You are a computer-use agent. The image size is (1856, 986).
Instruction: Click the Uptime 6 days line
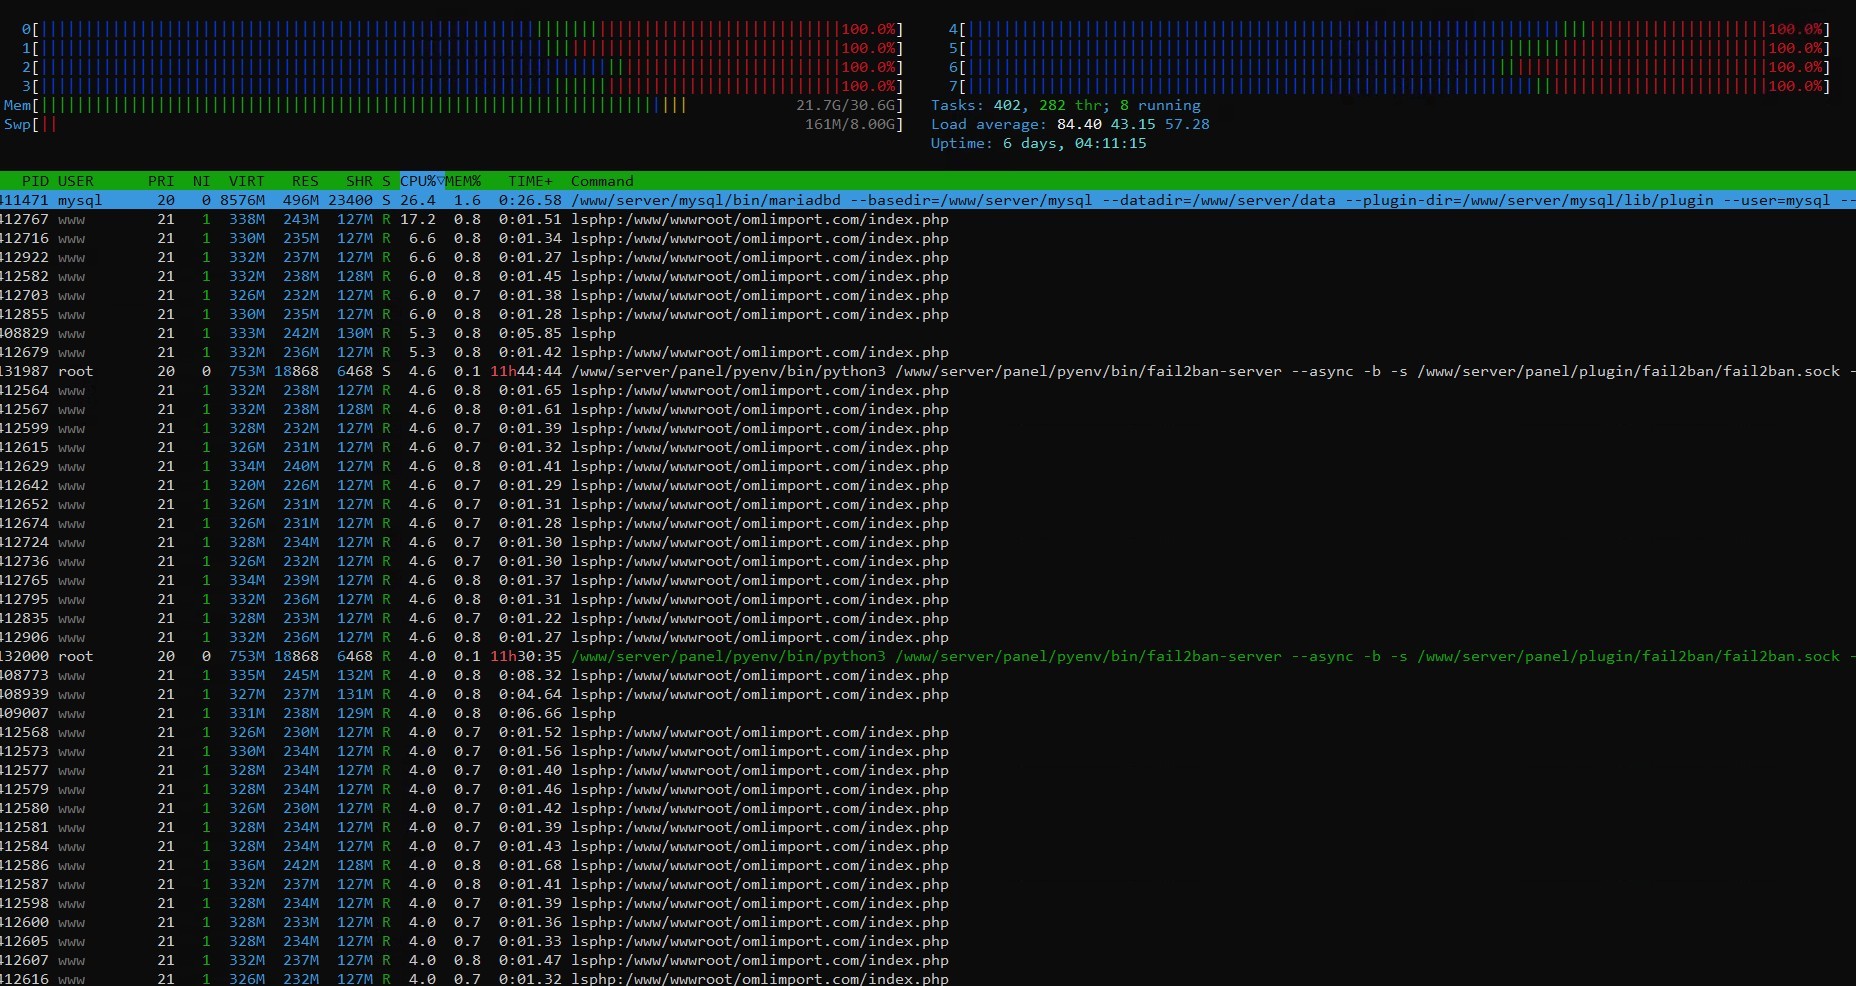point(1038,144)
